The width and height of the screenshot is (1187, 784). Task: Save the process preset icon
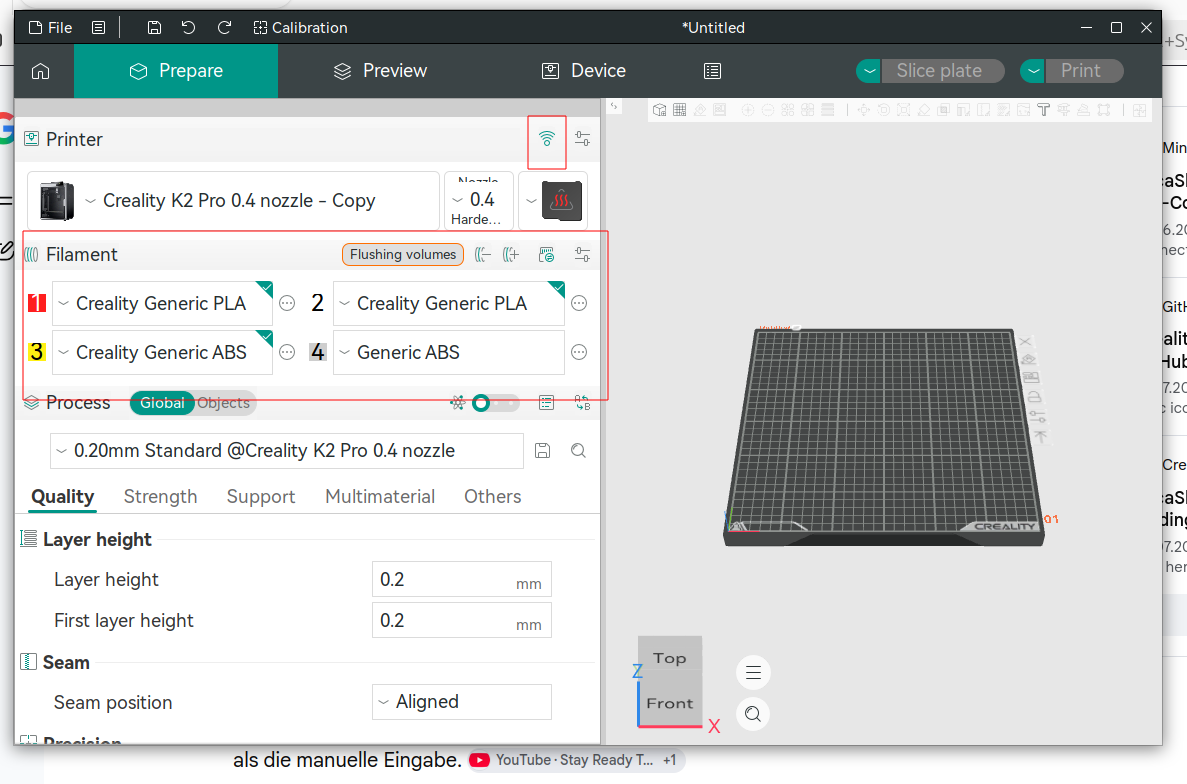pyautogui.click(x=542, y=451)
